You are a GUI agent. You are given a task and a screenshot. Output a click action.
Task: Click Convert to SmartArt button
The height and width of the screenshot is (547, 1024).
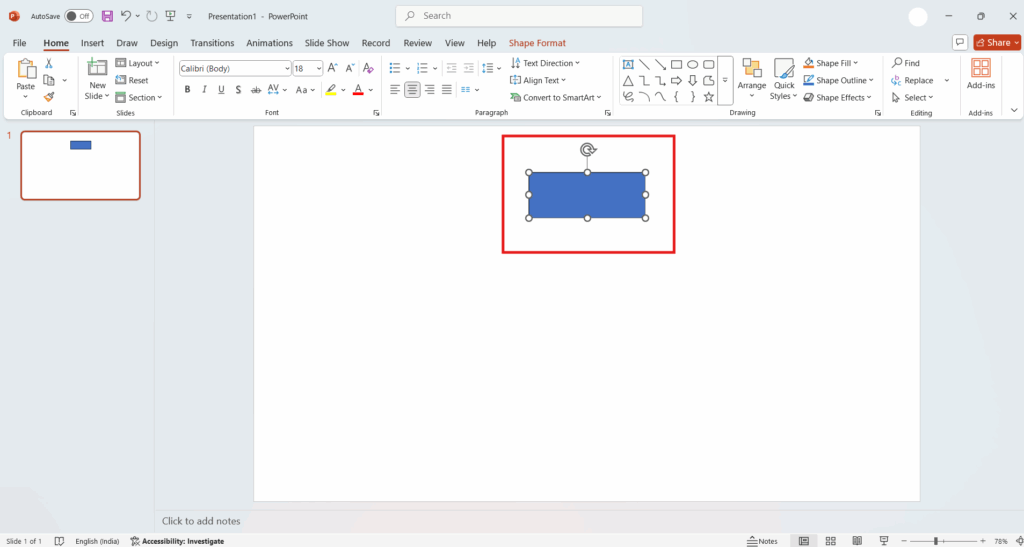(556, 97)
